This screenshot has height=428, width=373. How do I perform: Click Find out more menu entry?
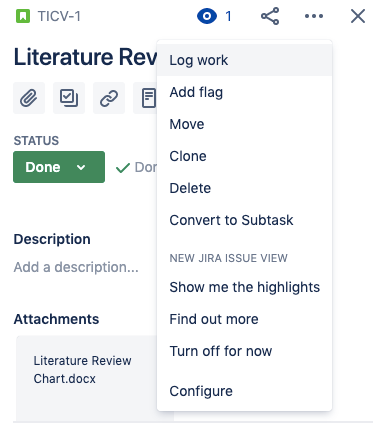pos(244,319)
